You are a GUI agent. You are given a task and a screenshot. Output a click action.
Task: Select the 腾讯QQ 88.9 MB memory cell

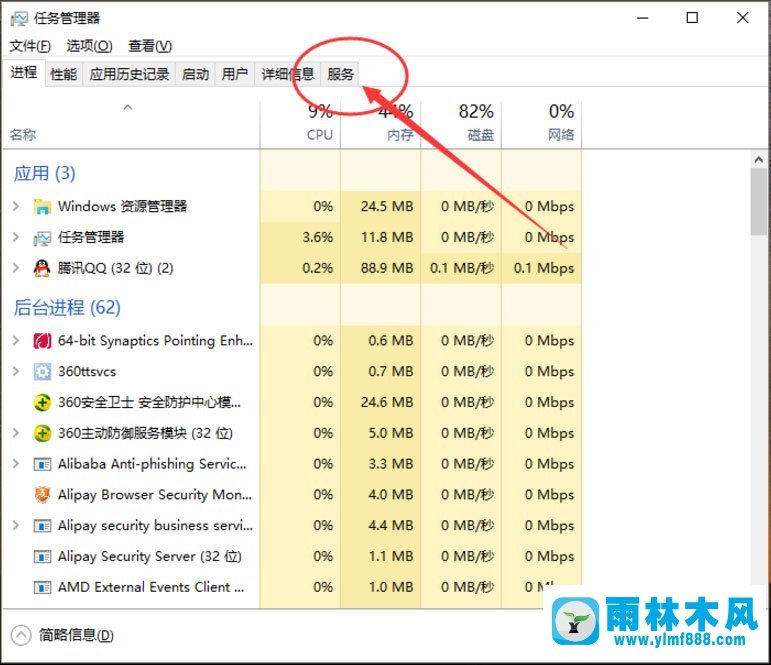pos(381,269)
